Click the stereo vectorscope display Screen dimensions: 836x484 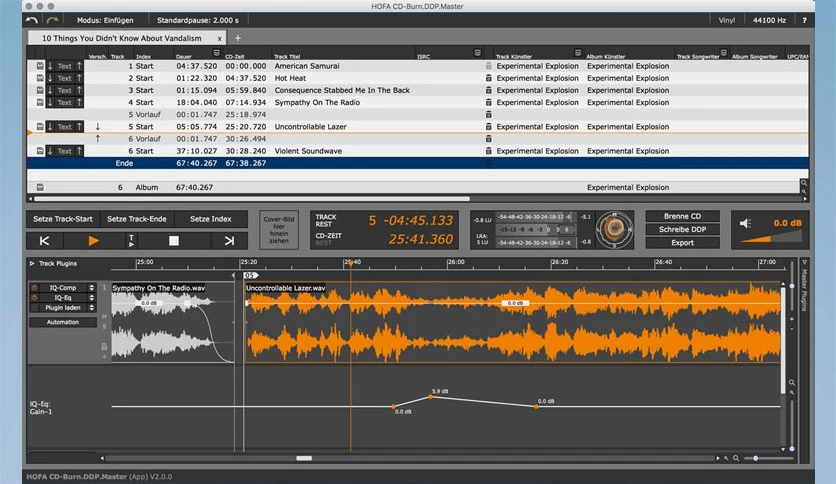click(x=615, y=230)
